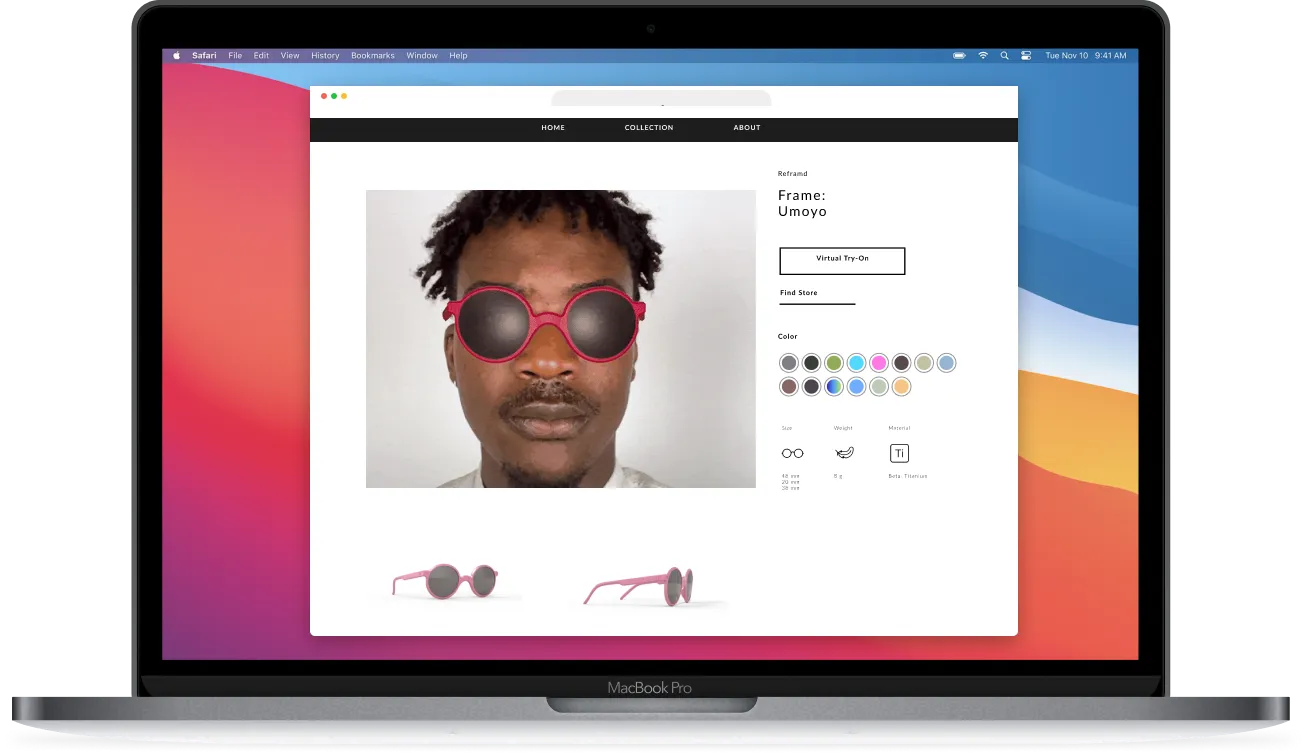This screenshot has height=754, width=1305.
Task: Click the feather Weight icon
Action: pyautogui.click(x=845, y=453)
